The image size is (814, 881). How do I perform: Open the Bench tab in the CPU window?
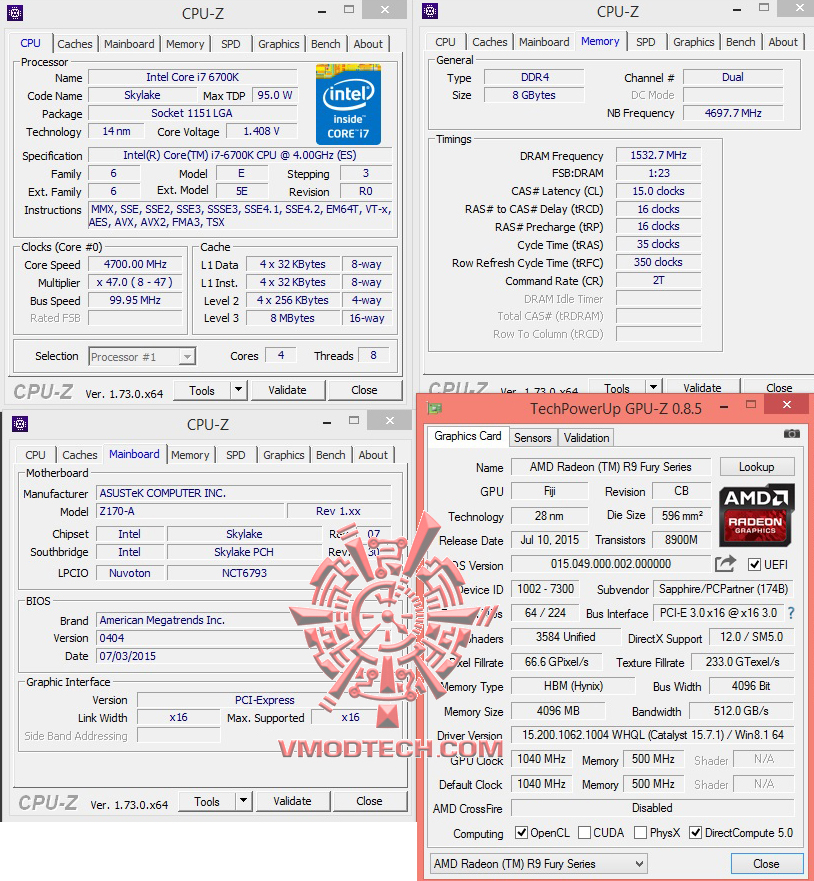pos(326,44)
